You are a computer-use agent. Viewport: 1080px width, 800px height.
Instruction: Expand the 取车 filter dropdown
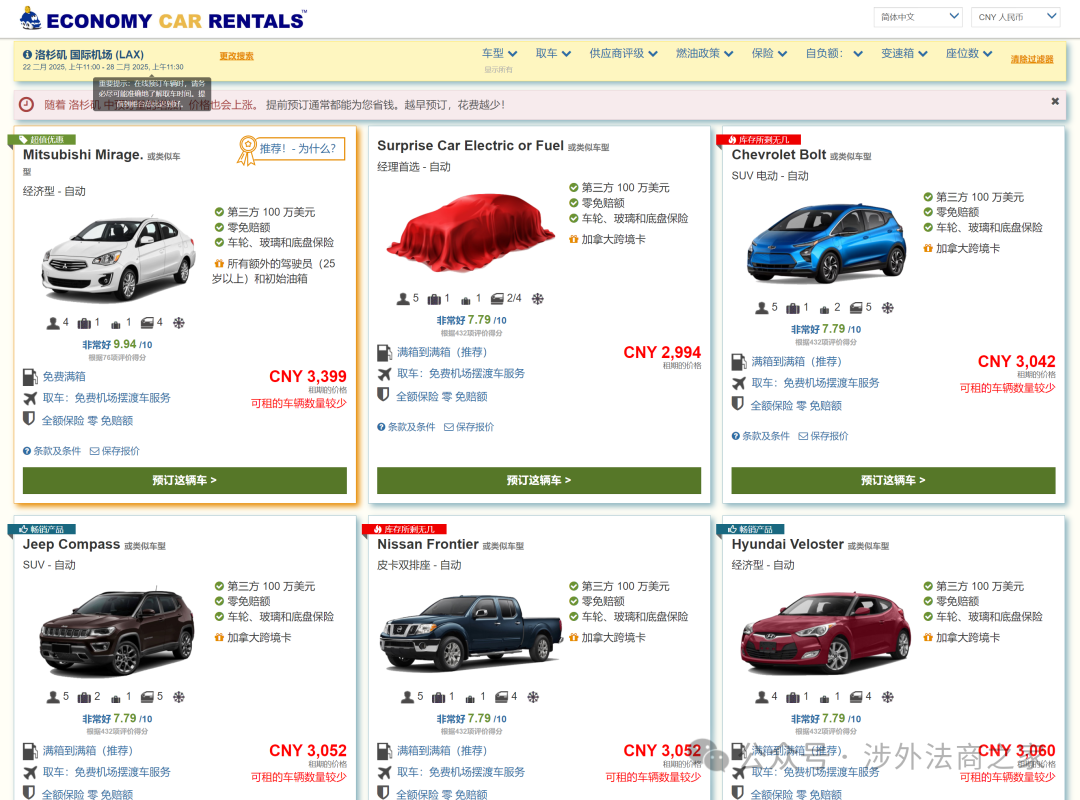pos(553,53)
